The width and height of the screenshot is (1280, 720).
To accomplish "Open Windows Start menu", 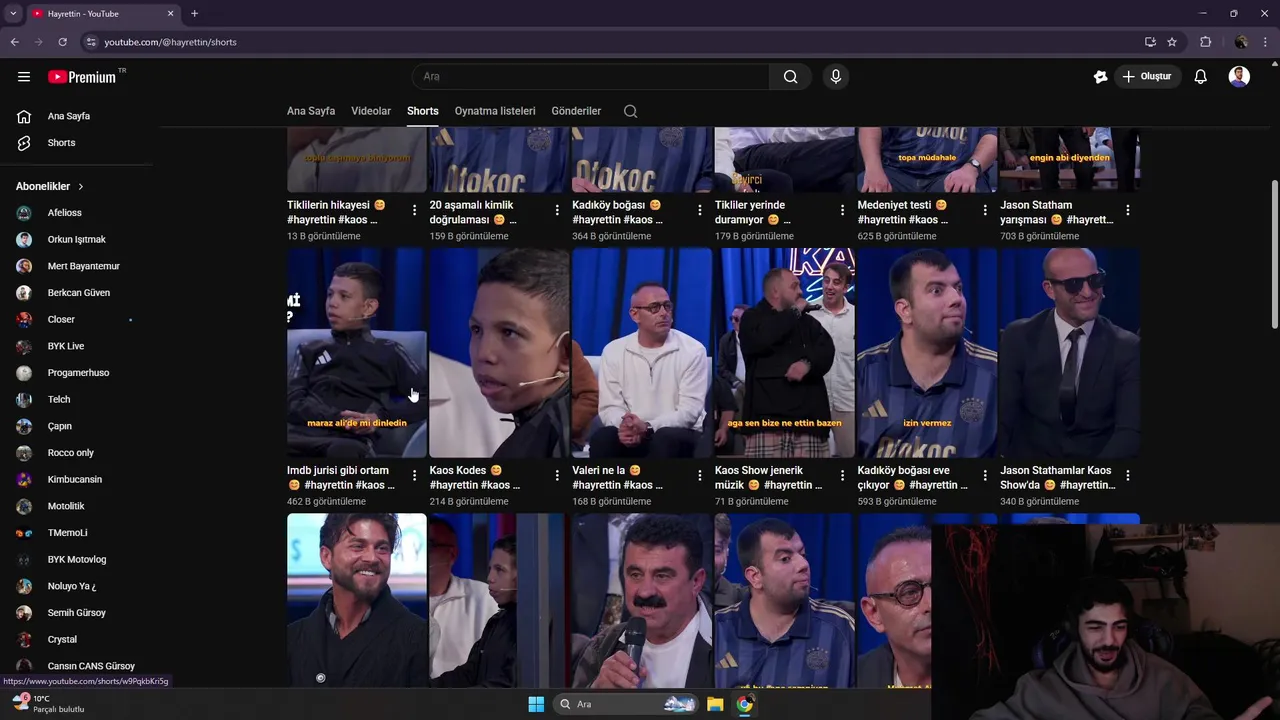I will tap(536, 704).
